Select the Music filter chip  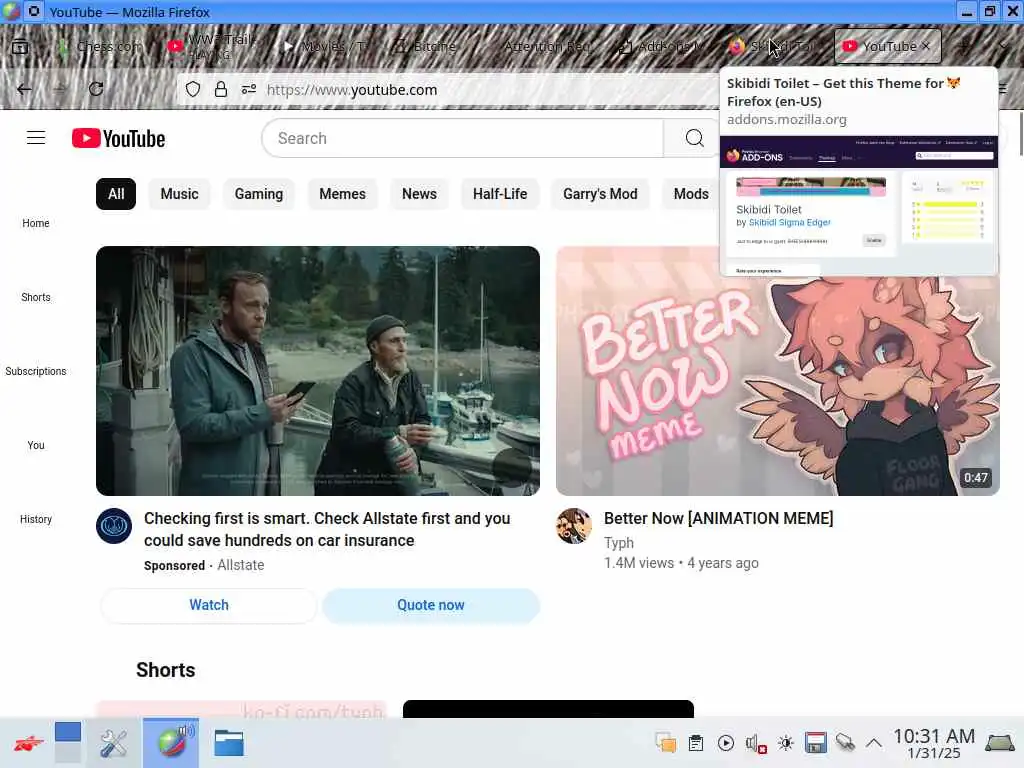pyautogui.click(x=180, y=194)
